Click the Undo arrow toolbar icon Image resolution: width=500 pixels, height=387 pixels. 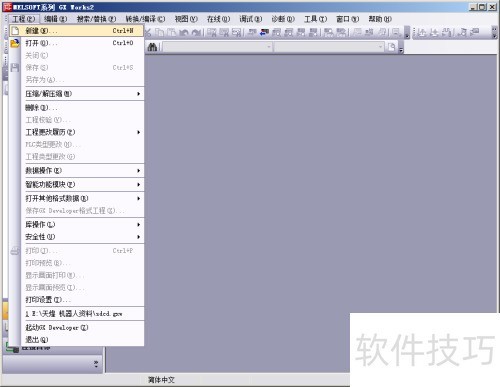[184, 32]
